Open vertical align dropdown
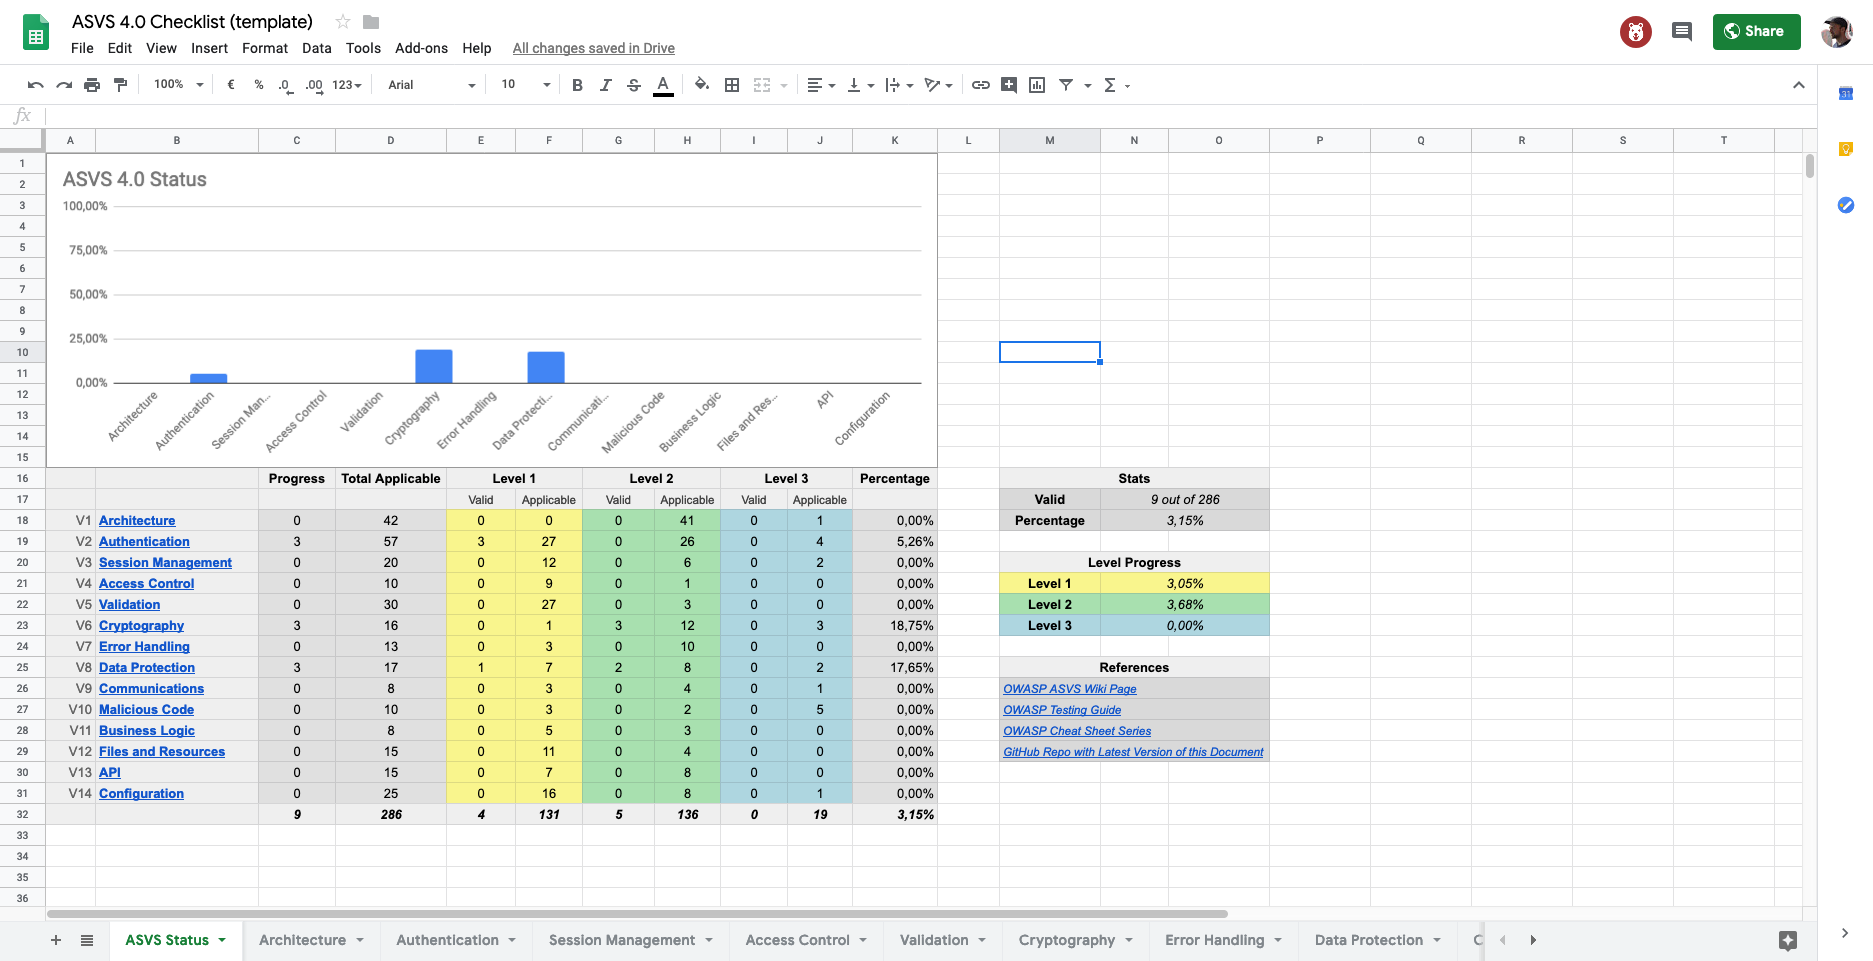The height and width of the screenshot is (961, 1873). coord(860,85)
